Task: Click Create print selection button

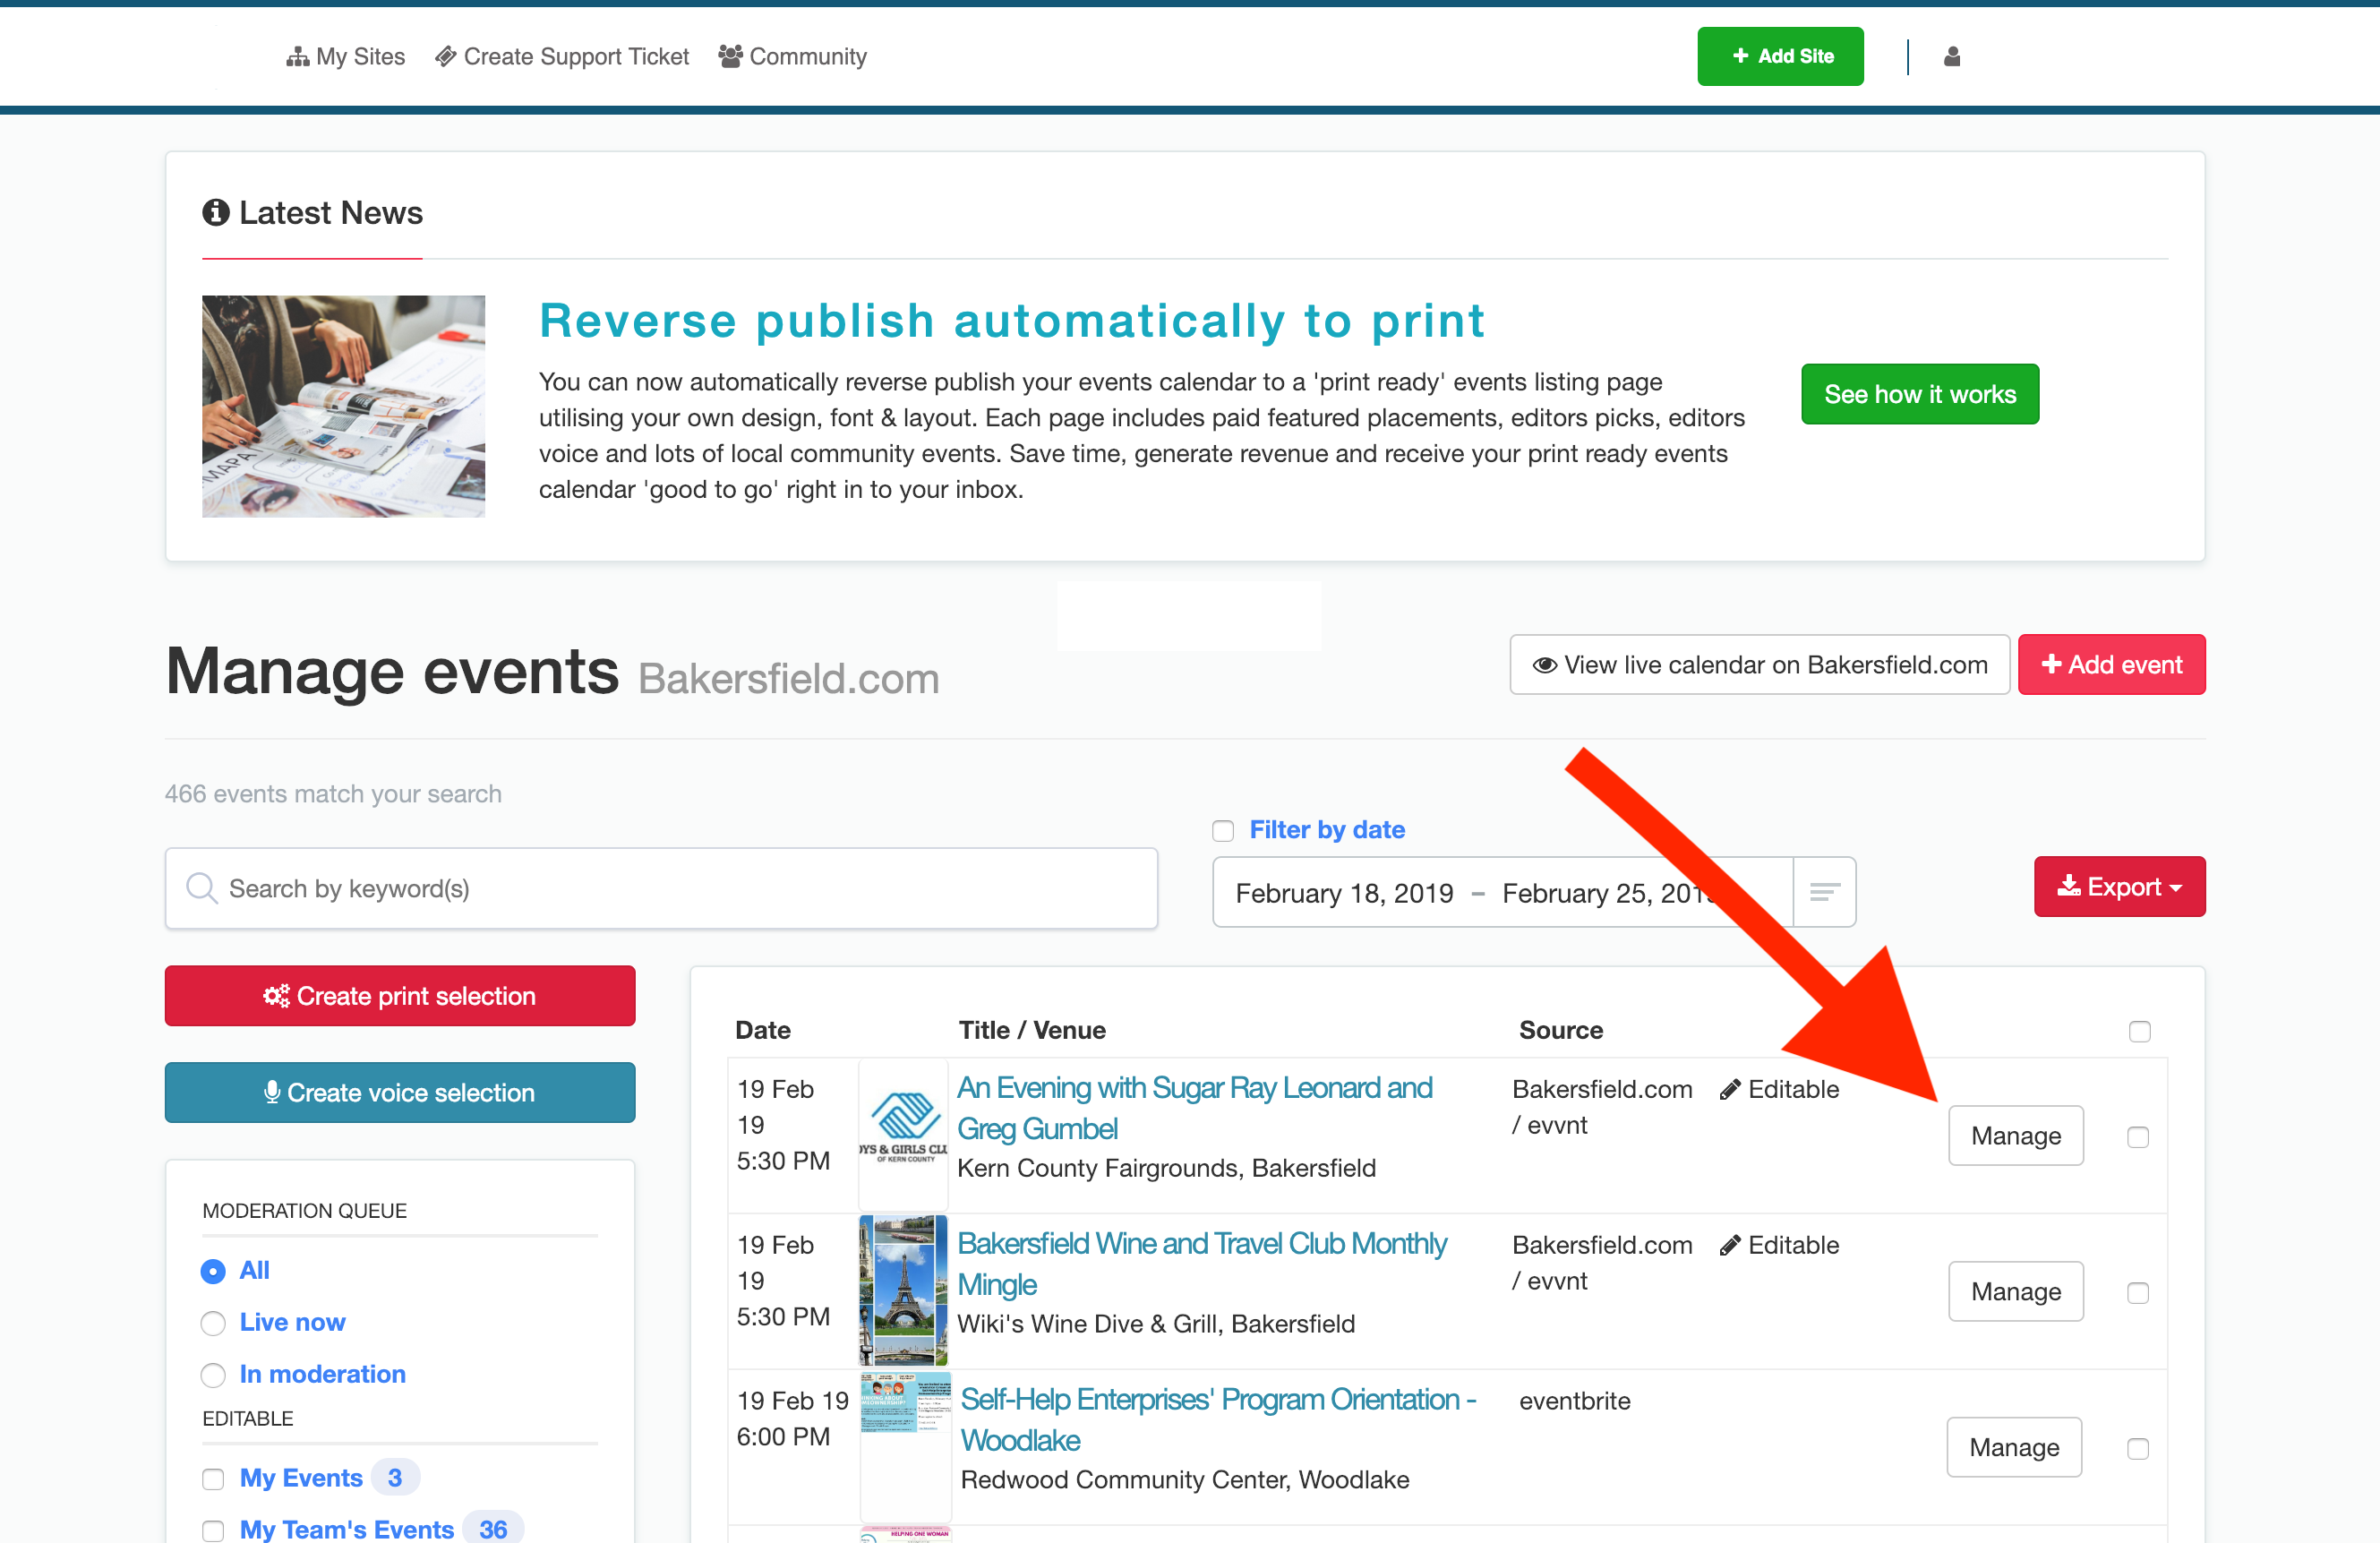Action: coord(400,996)
